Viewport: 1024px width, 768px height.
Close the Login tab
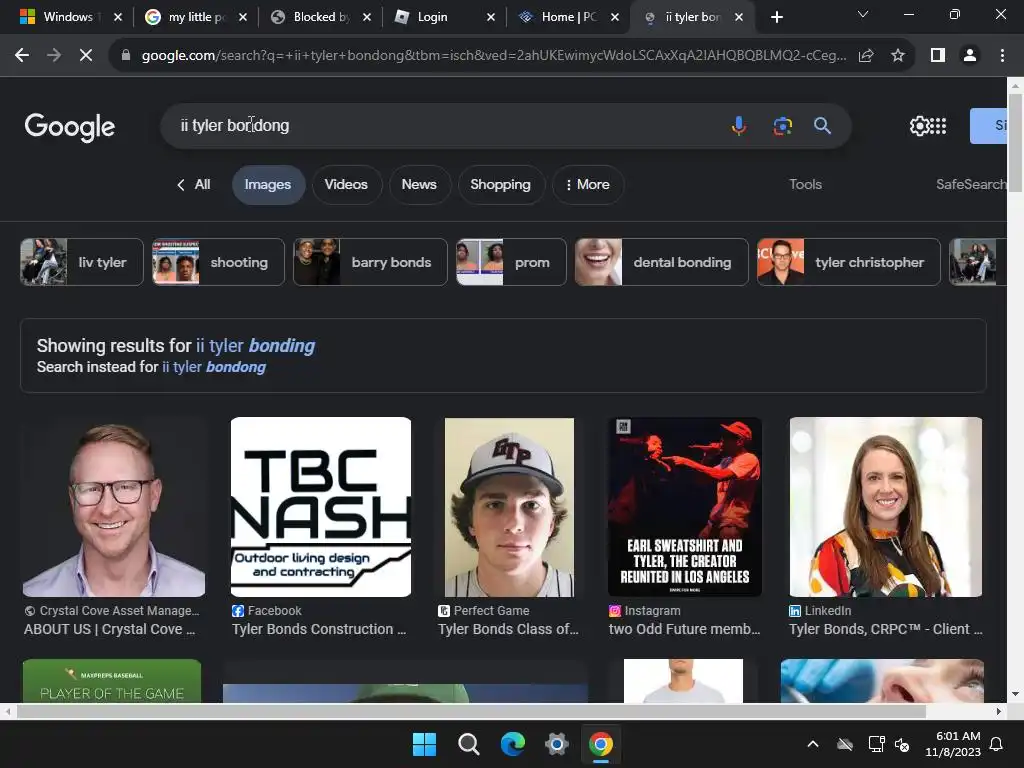(x=490, y=17)
